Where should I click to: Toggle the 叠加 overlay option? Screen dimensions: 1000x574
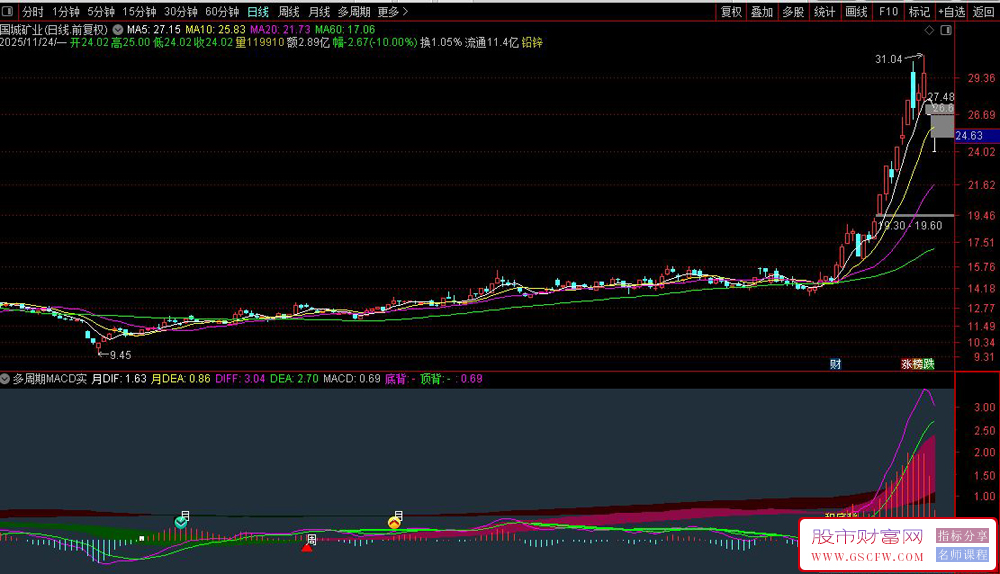point(762,12)
